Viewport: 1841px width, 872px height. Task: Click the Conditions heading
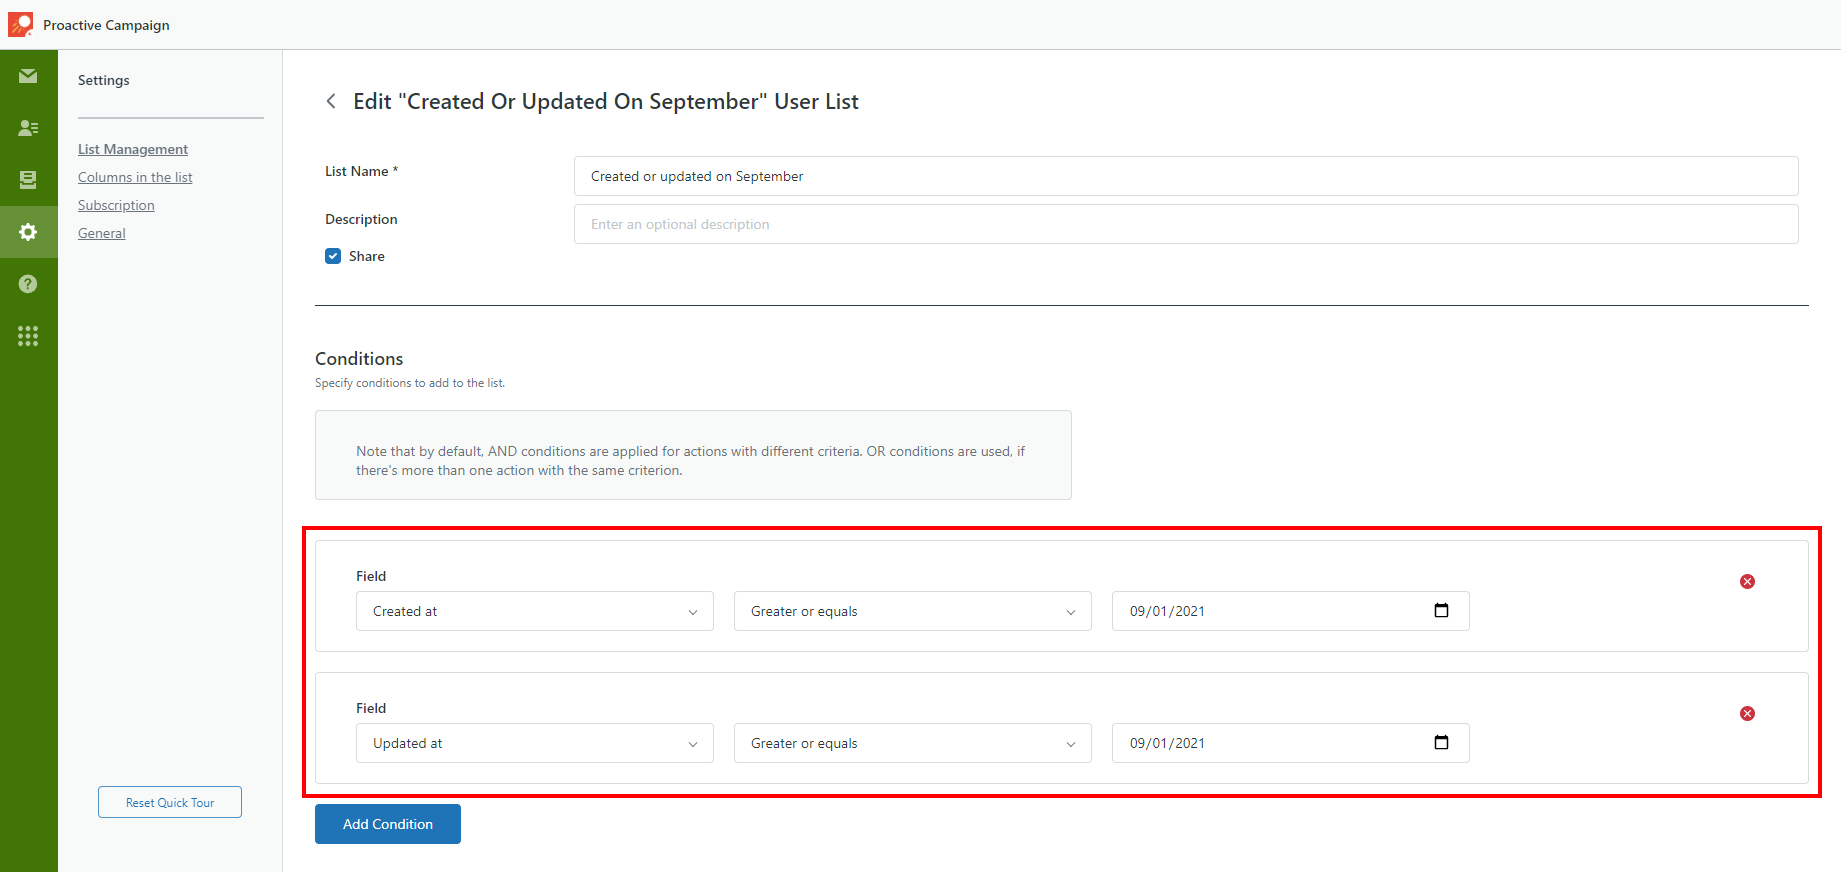359,358
